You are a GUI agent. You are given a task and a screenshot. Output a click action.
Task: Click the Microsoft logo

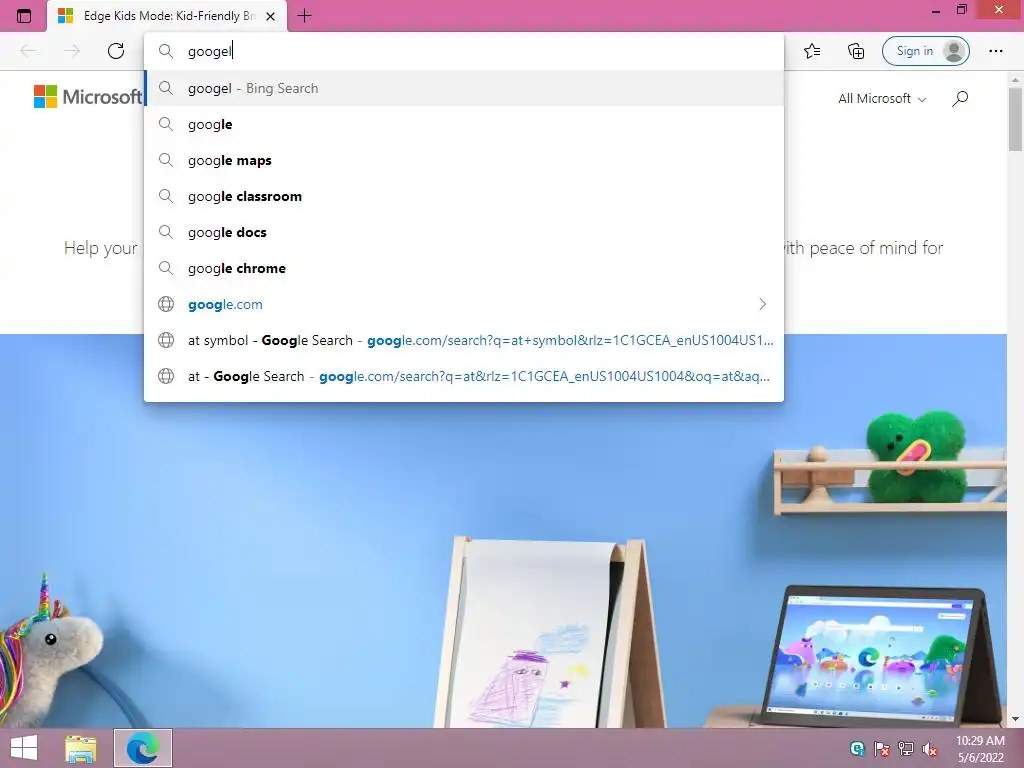[88, 97]
